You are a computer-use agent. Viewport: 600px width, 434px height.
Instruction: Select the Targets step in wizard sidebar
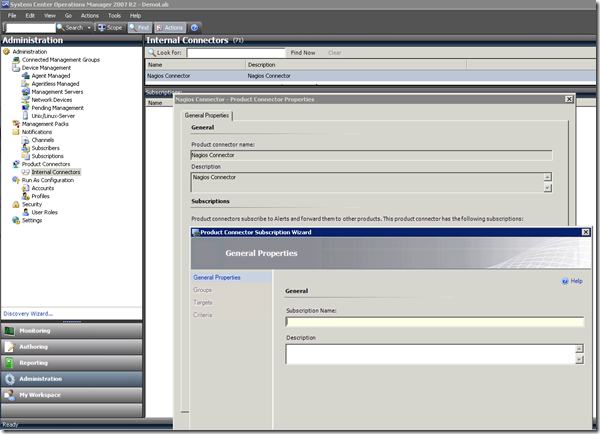coord(202,303)
